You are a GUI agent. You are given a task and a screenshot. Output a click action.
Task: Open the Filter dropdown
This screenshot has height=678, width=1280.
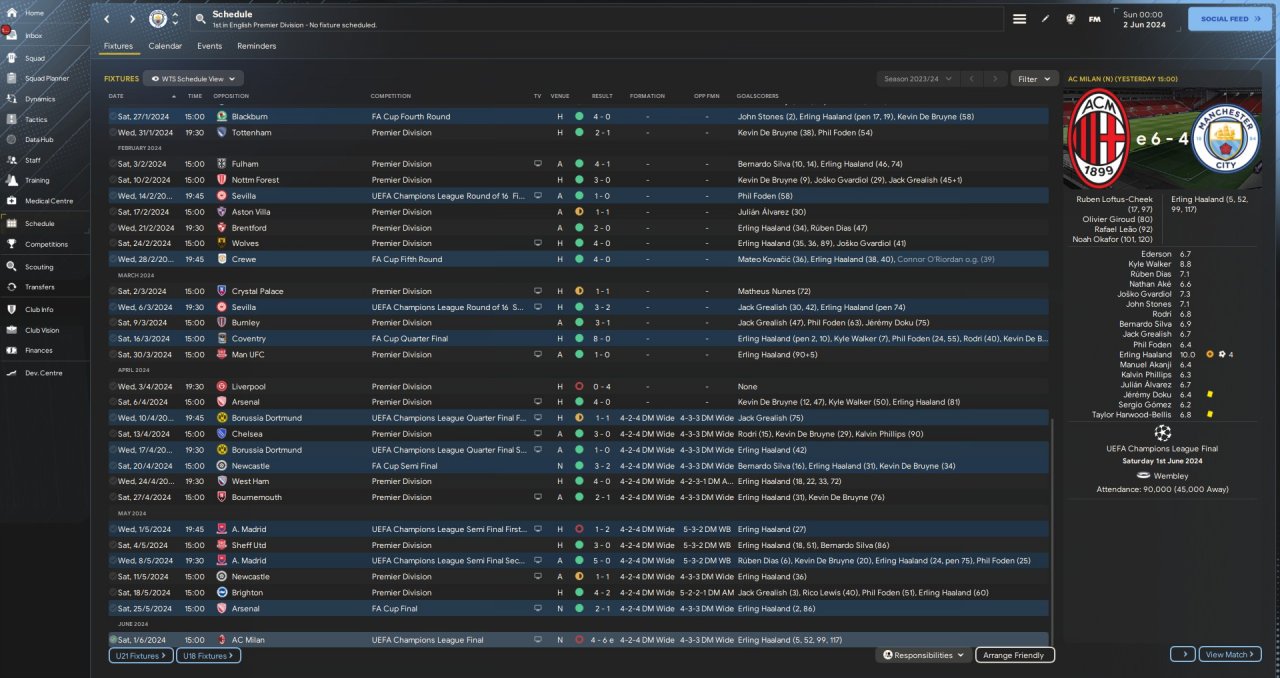pos(1034,78)
